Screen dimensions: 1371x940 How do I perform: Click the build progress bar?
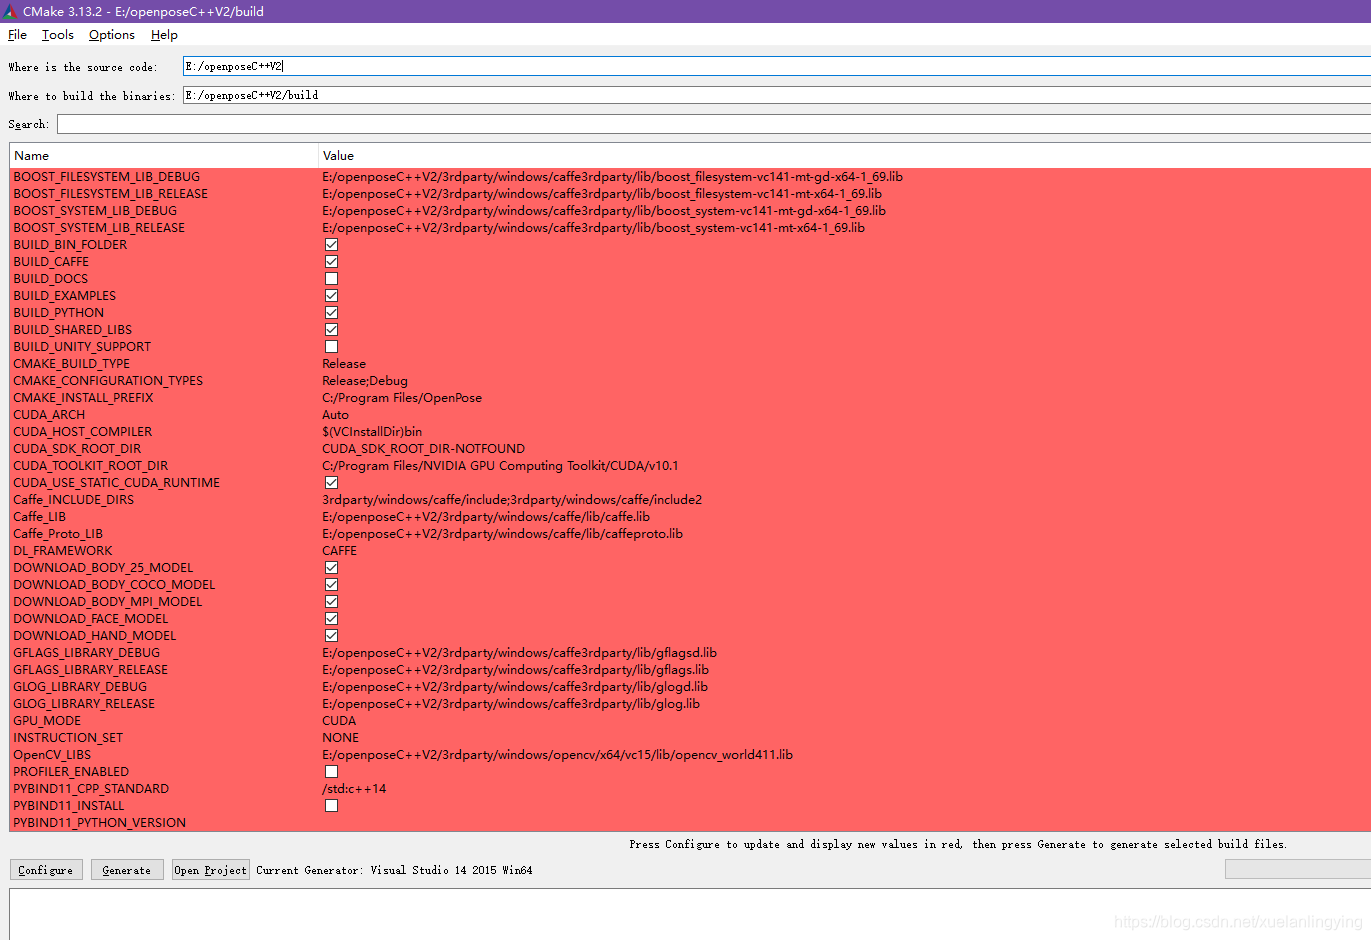click(1297, 869)
